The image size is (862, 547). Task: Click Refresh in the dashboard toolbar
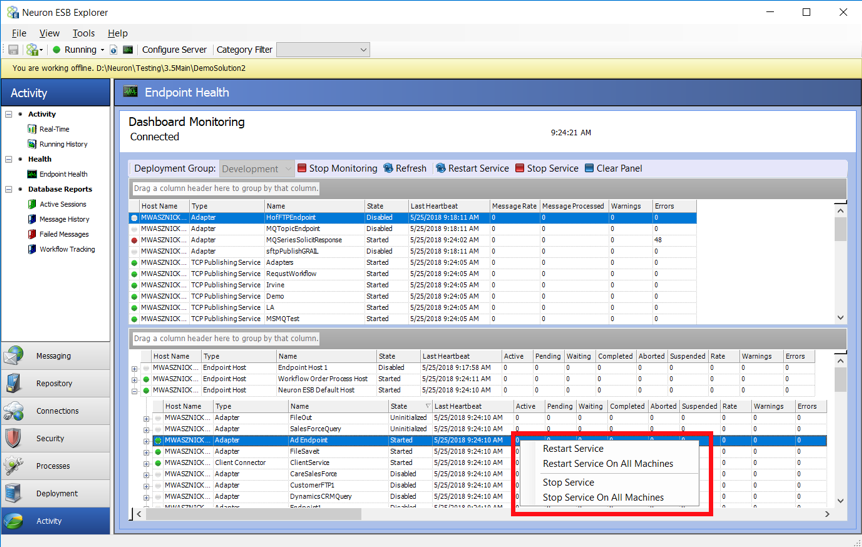tap(405, 168)
